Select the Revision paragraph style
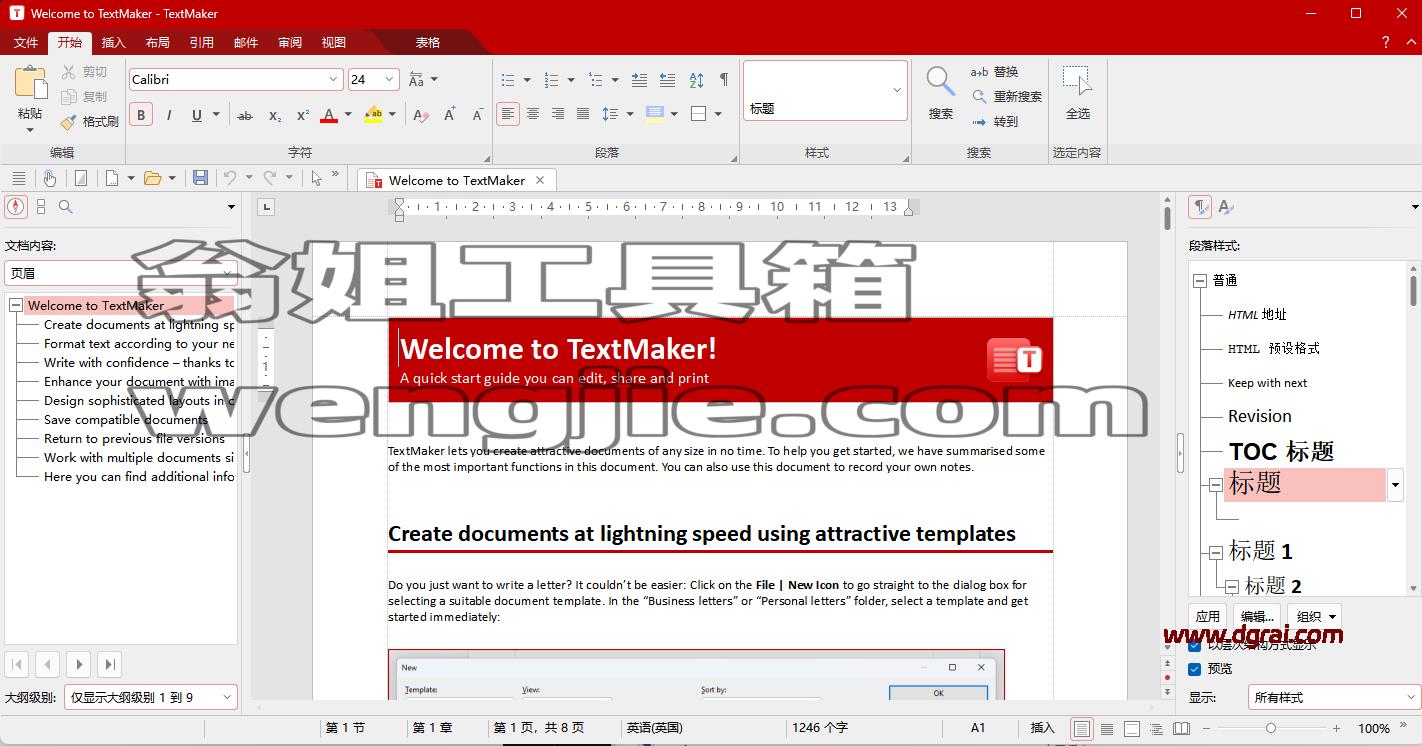 point(1259,416)
